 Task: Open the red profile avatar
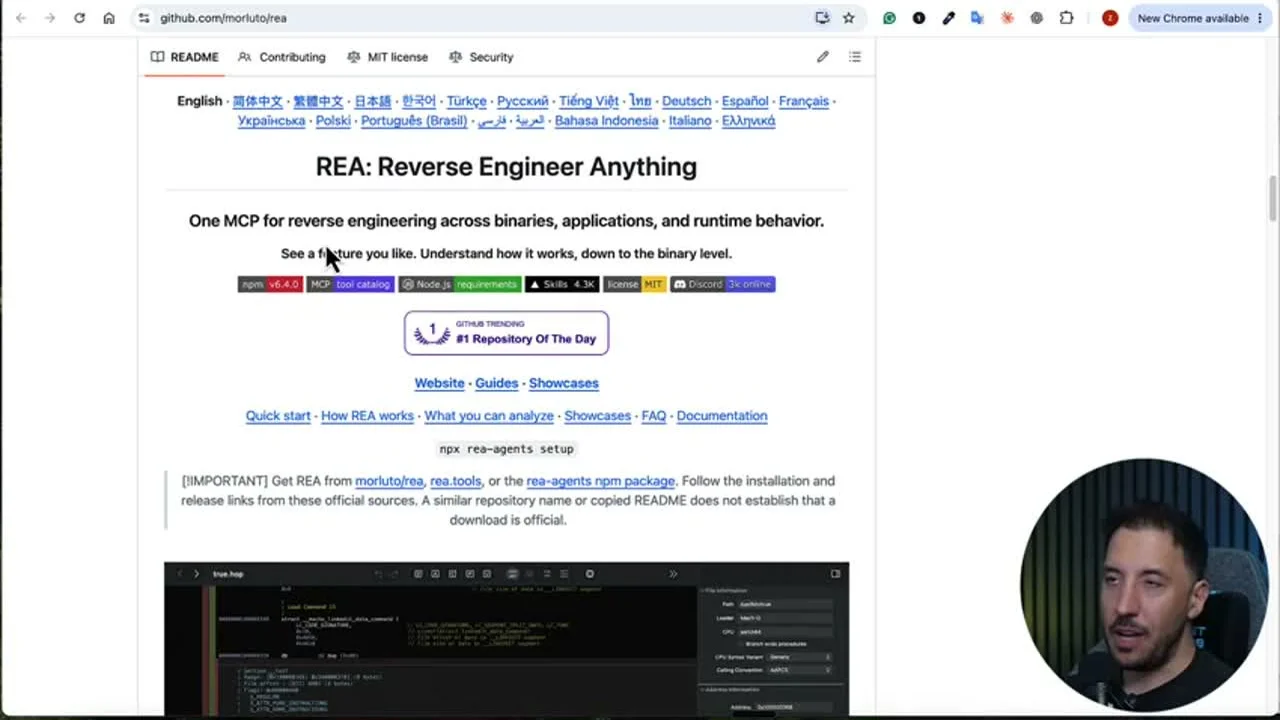point(1110,18)
